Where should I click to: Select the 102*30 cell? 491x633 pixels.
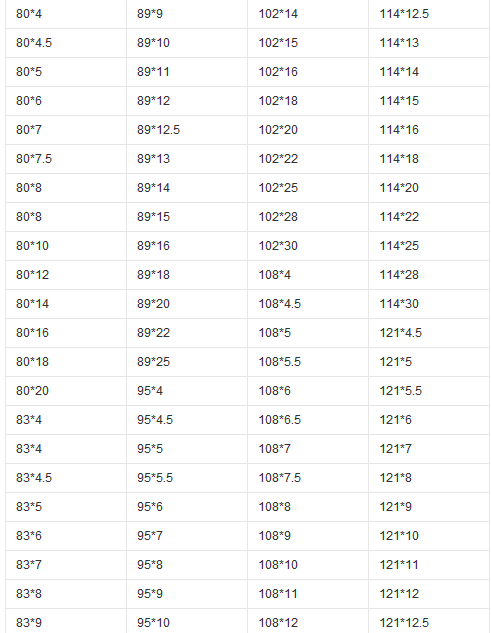tap(308, 246)
